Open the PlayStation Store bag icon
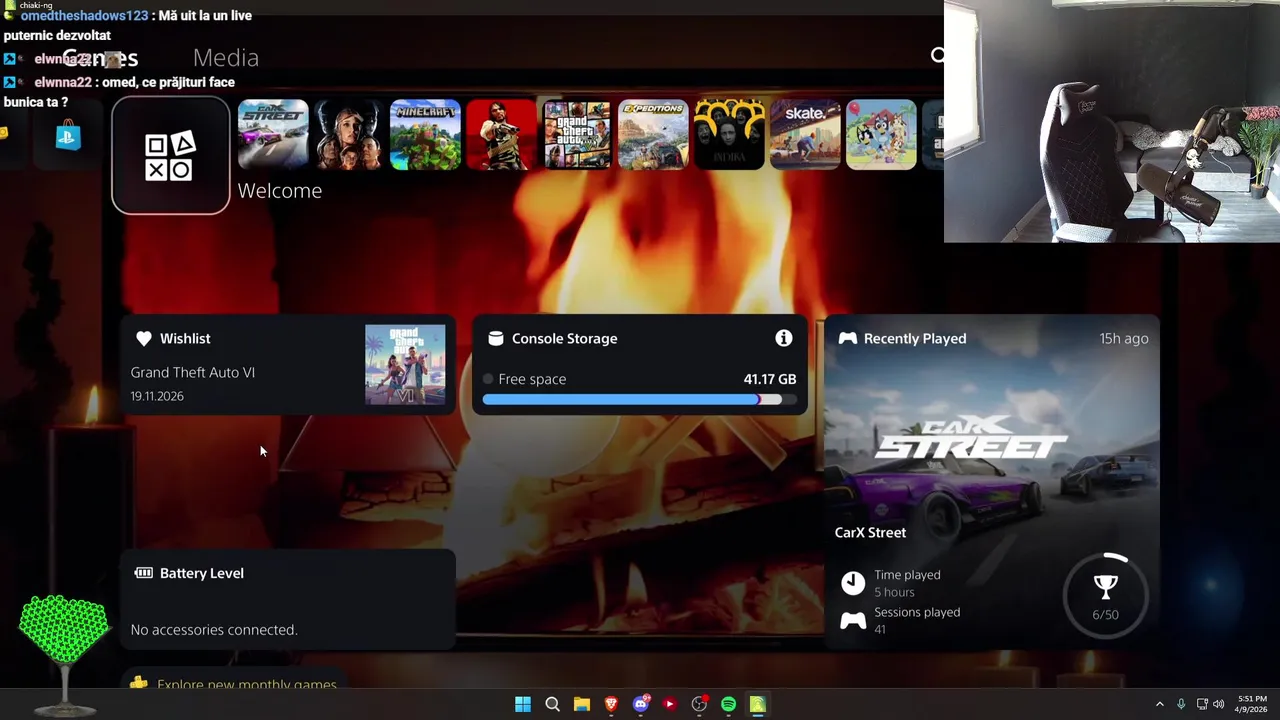 [68, 136]
